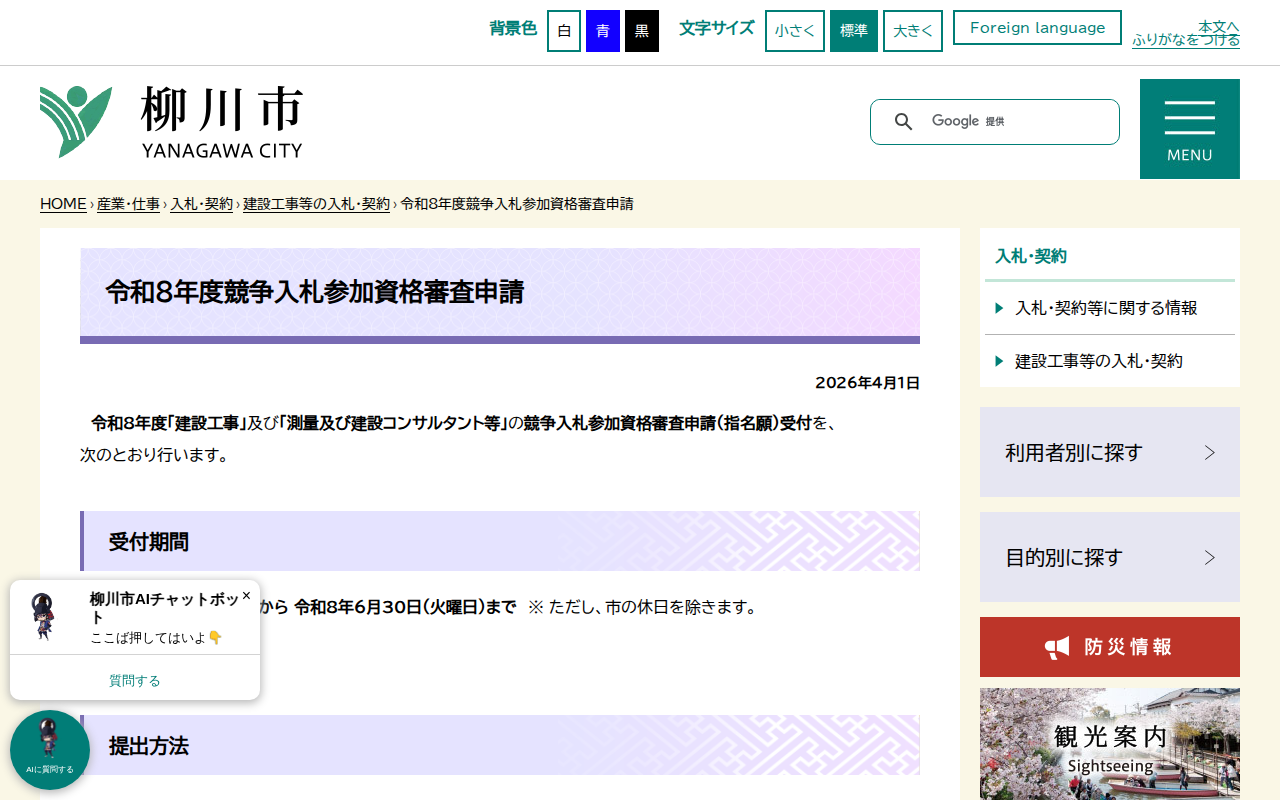Go to HOME breadcrumb
1280x800 pixels.
pos(63,204)
